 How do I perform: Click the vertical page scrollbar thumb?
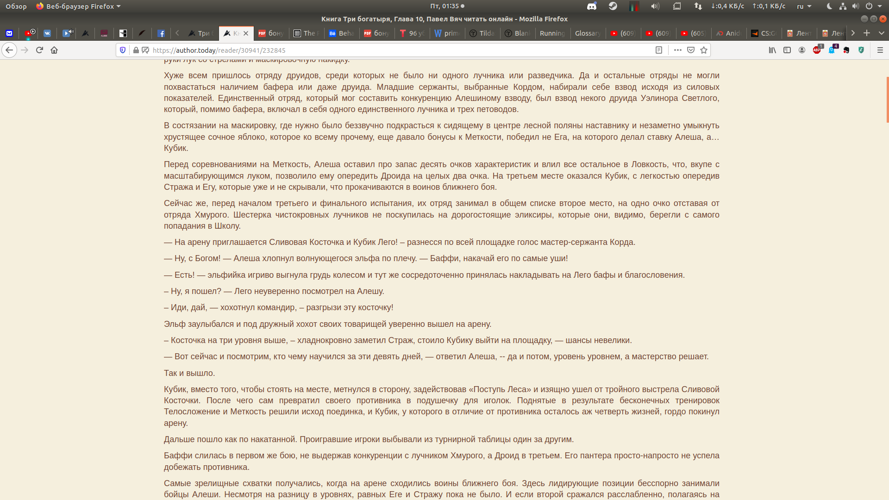click(x=886, y=98)
